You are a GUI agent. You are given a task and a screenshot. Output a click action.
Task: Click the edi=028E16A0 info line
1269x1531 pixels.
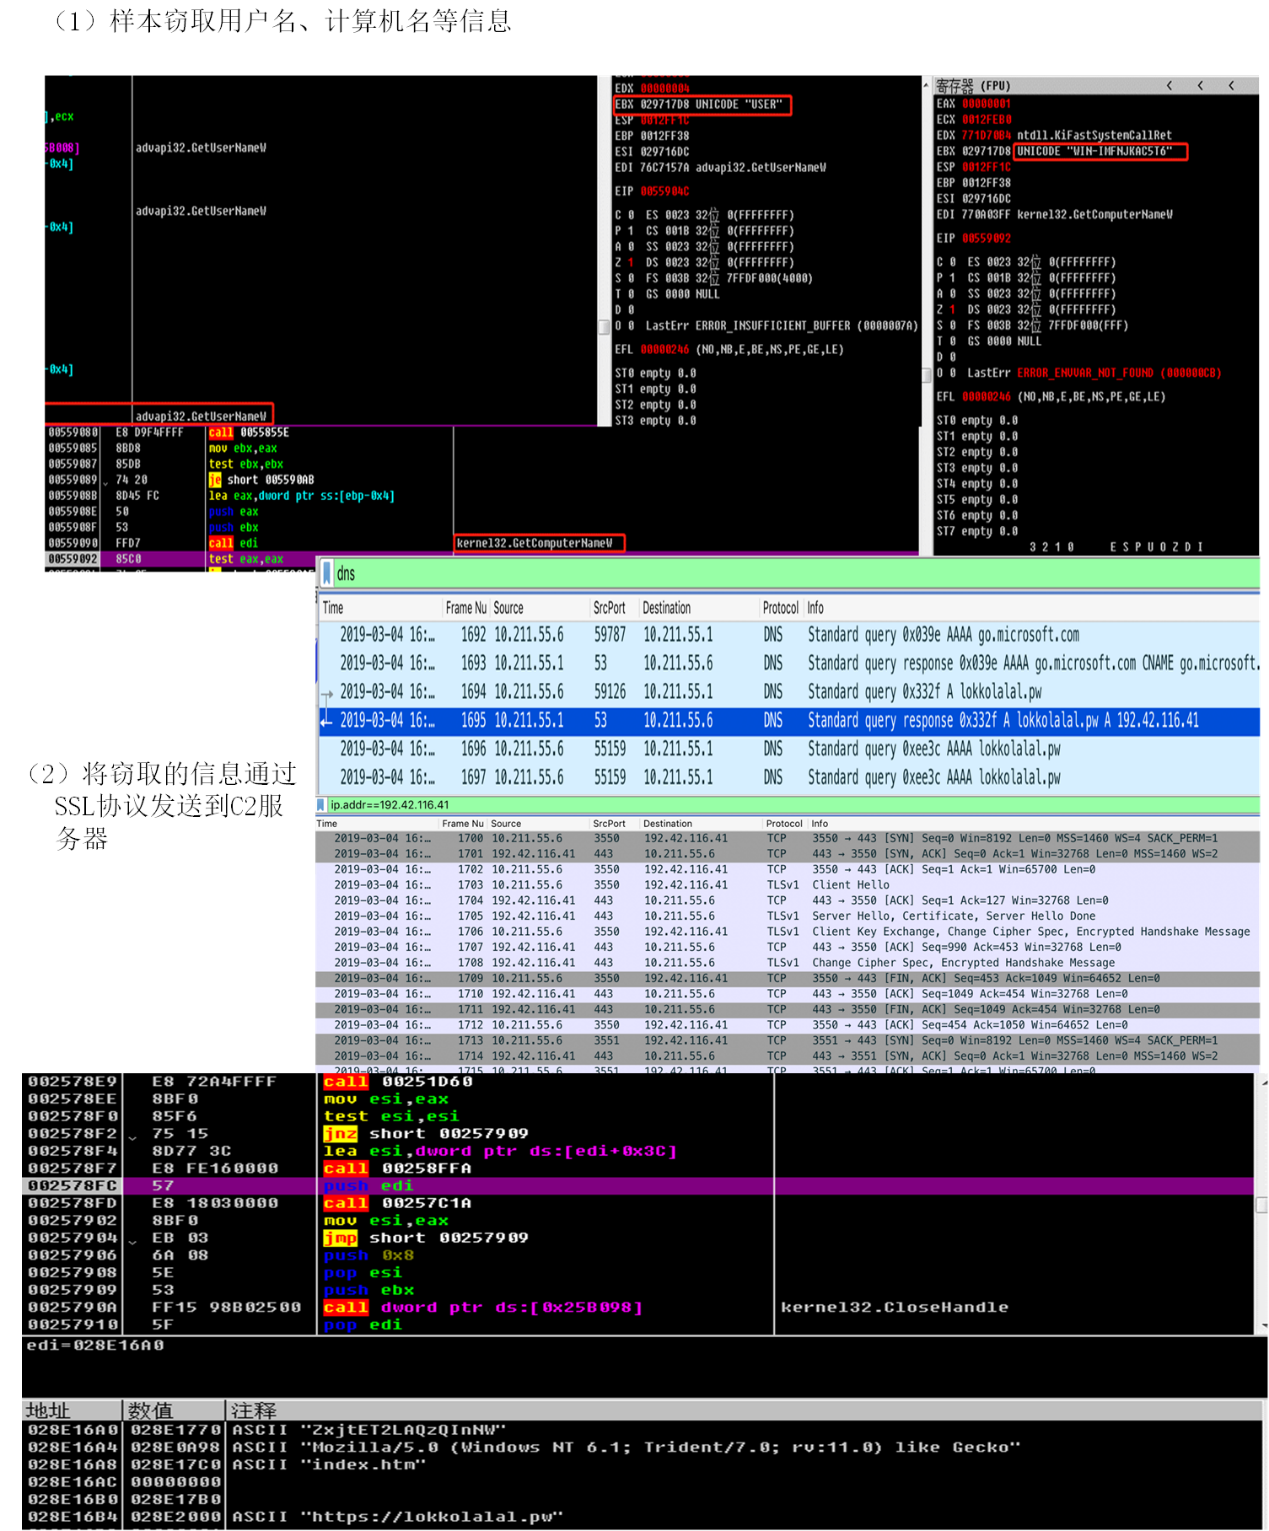pyautogui.click(x=96, y=1346)
